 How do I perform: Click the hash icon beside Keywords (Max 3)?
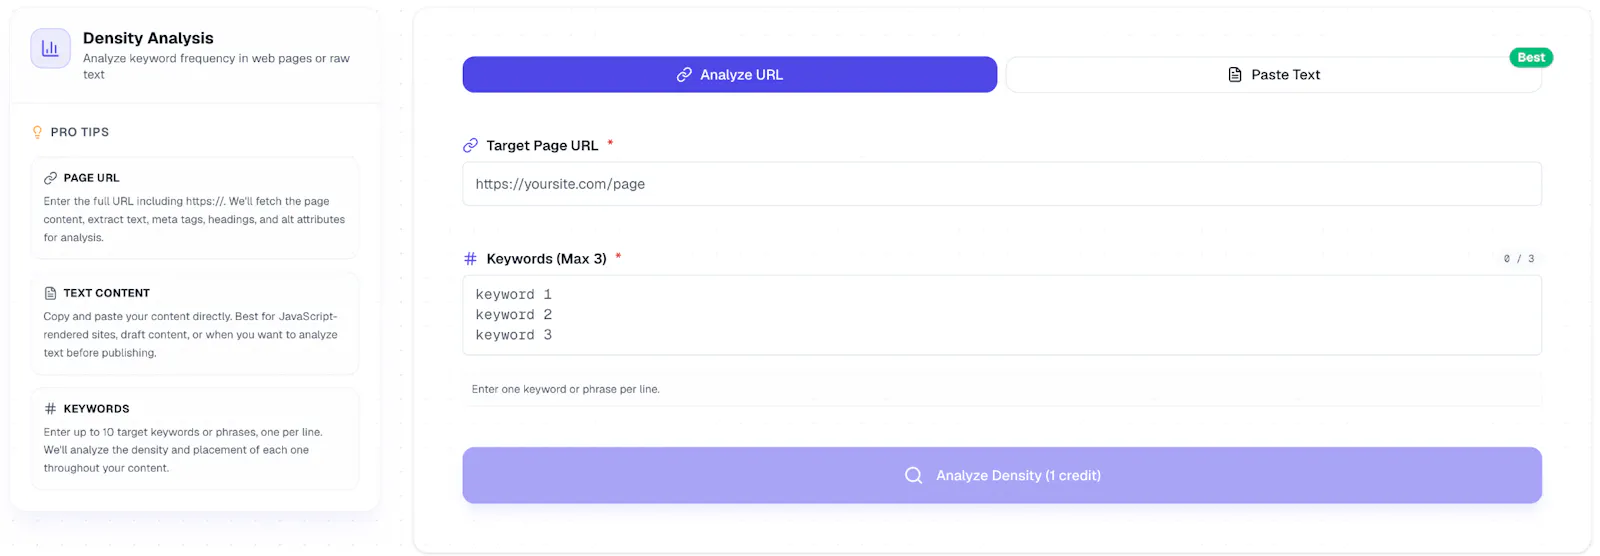(470, 259)
